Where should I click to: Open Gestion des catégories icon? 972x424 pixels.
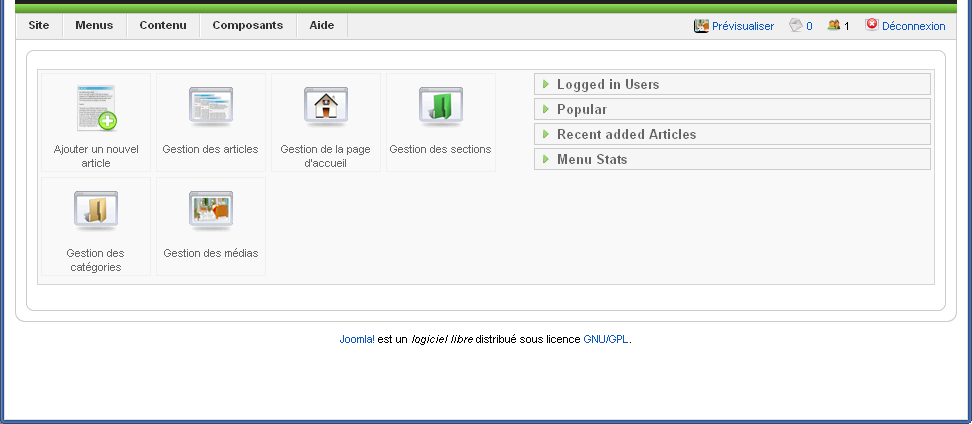(96, 210)
